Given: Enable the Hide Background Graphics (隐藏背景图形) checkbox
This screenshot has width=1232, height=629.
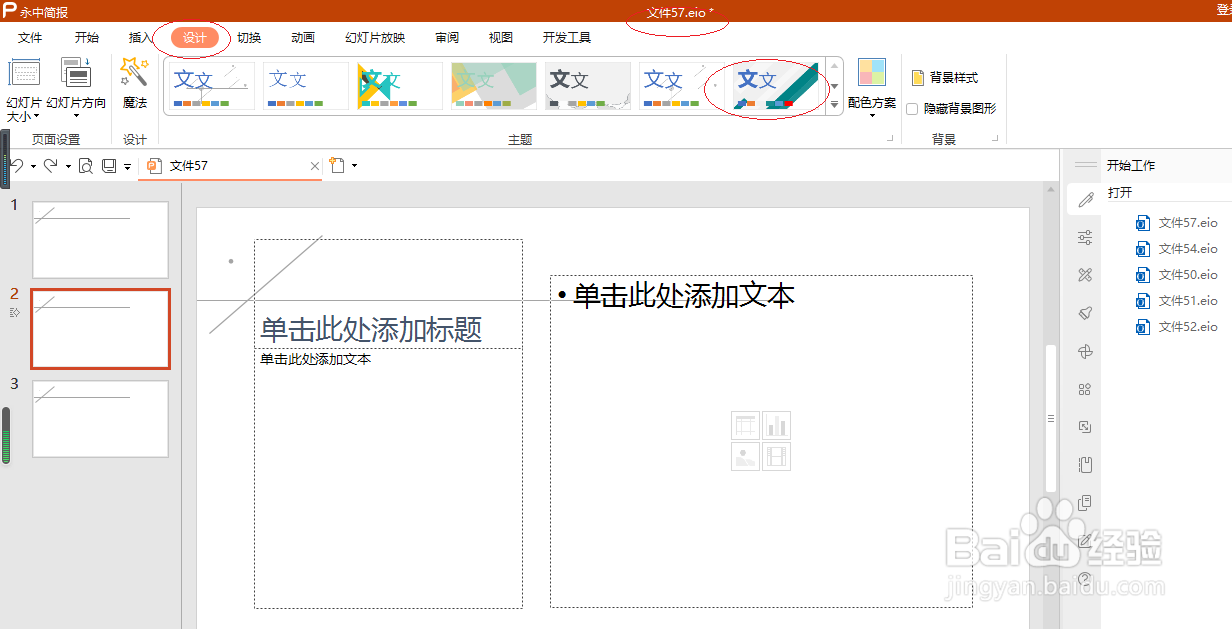Looking at the screenshot, I should 913,107.
